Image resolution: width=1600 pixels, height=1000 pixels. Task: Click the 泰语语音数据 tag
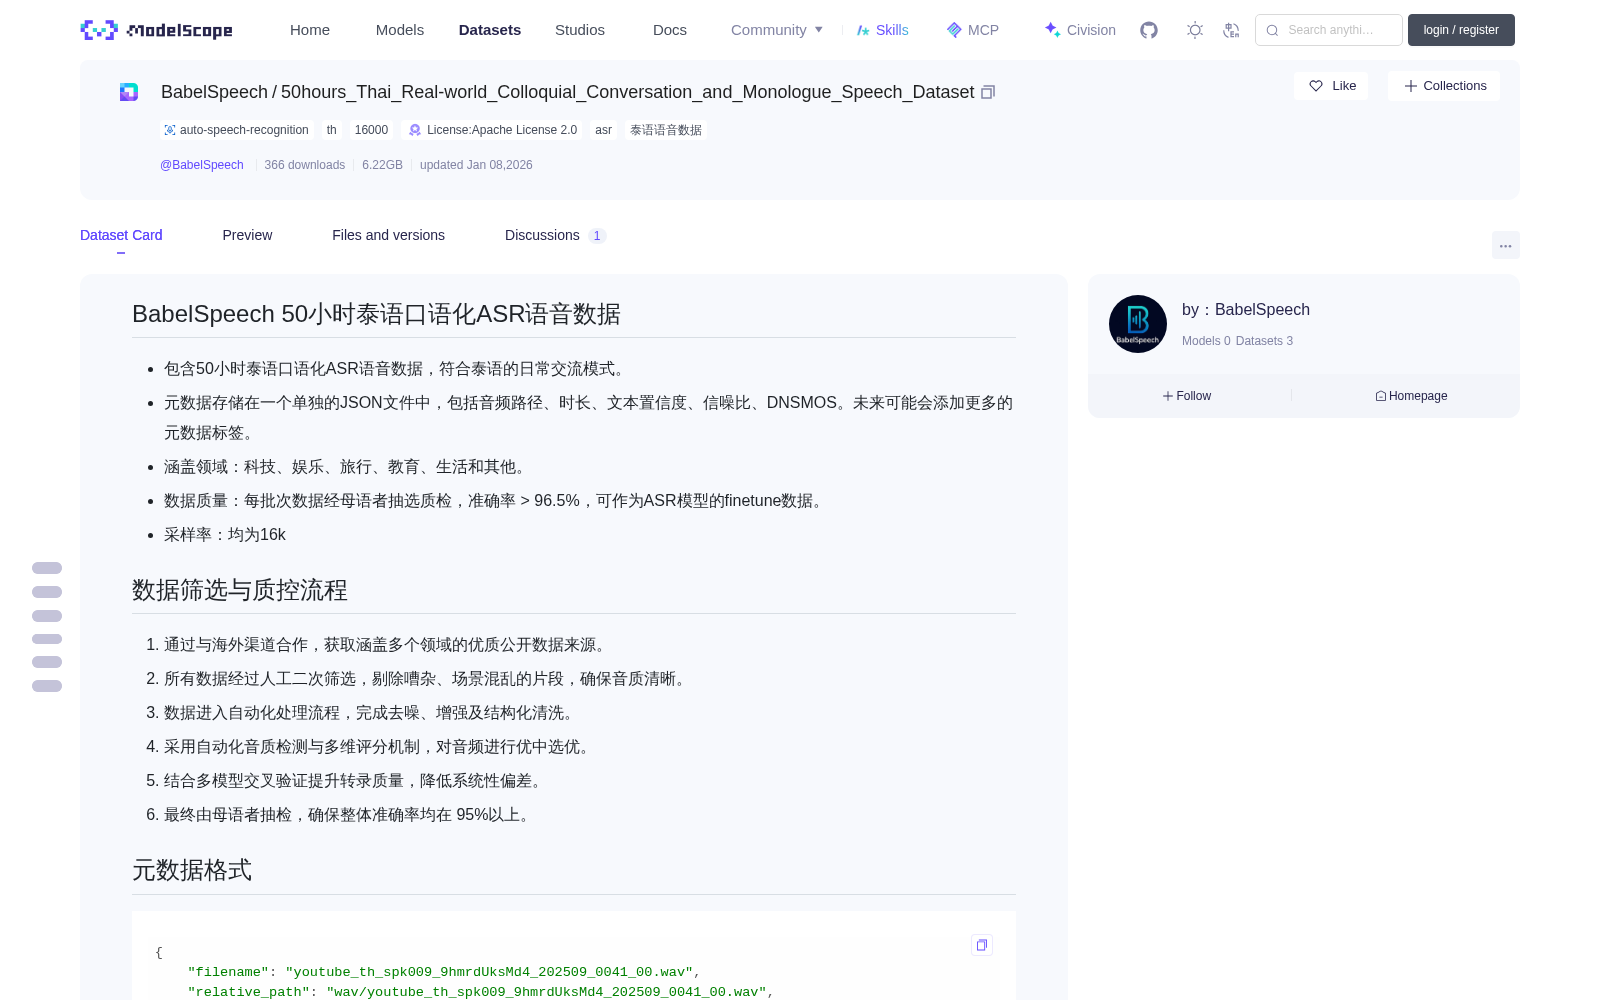coord(666,130)
